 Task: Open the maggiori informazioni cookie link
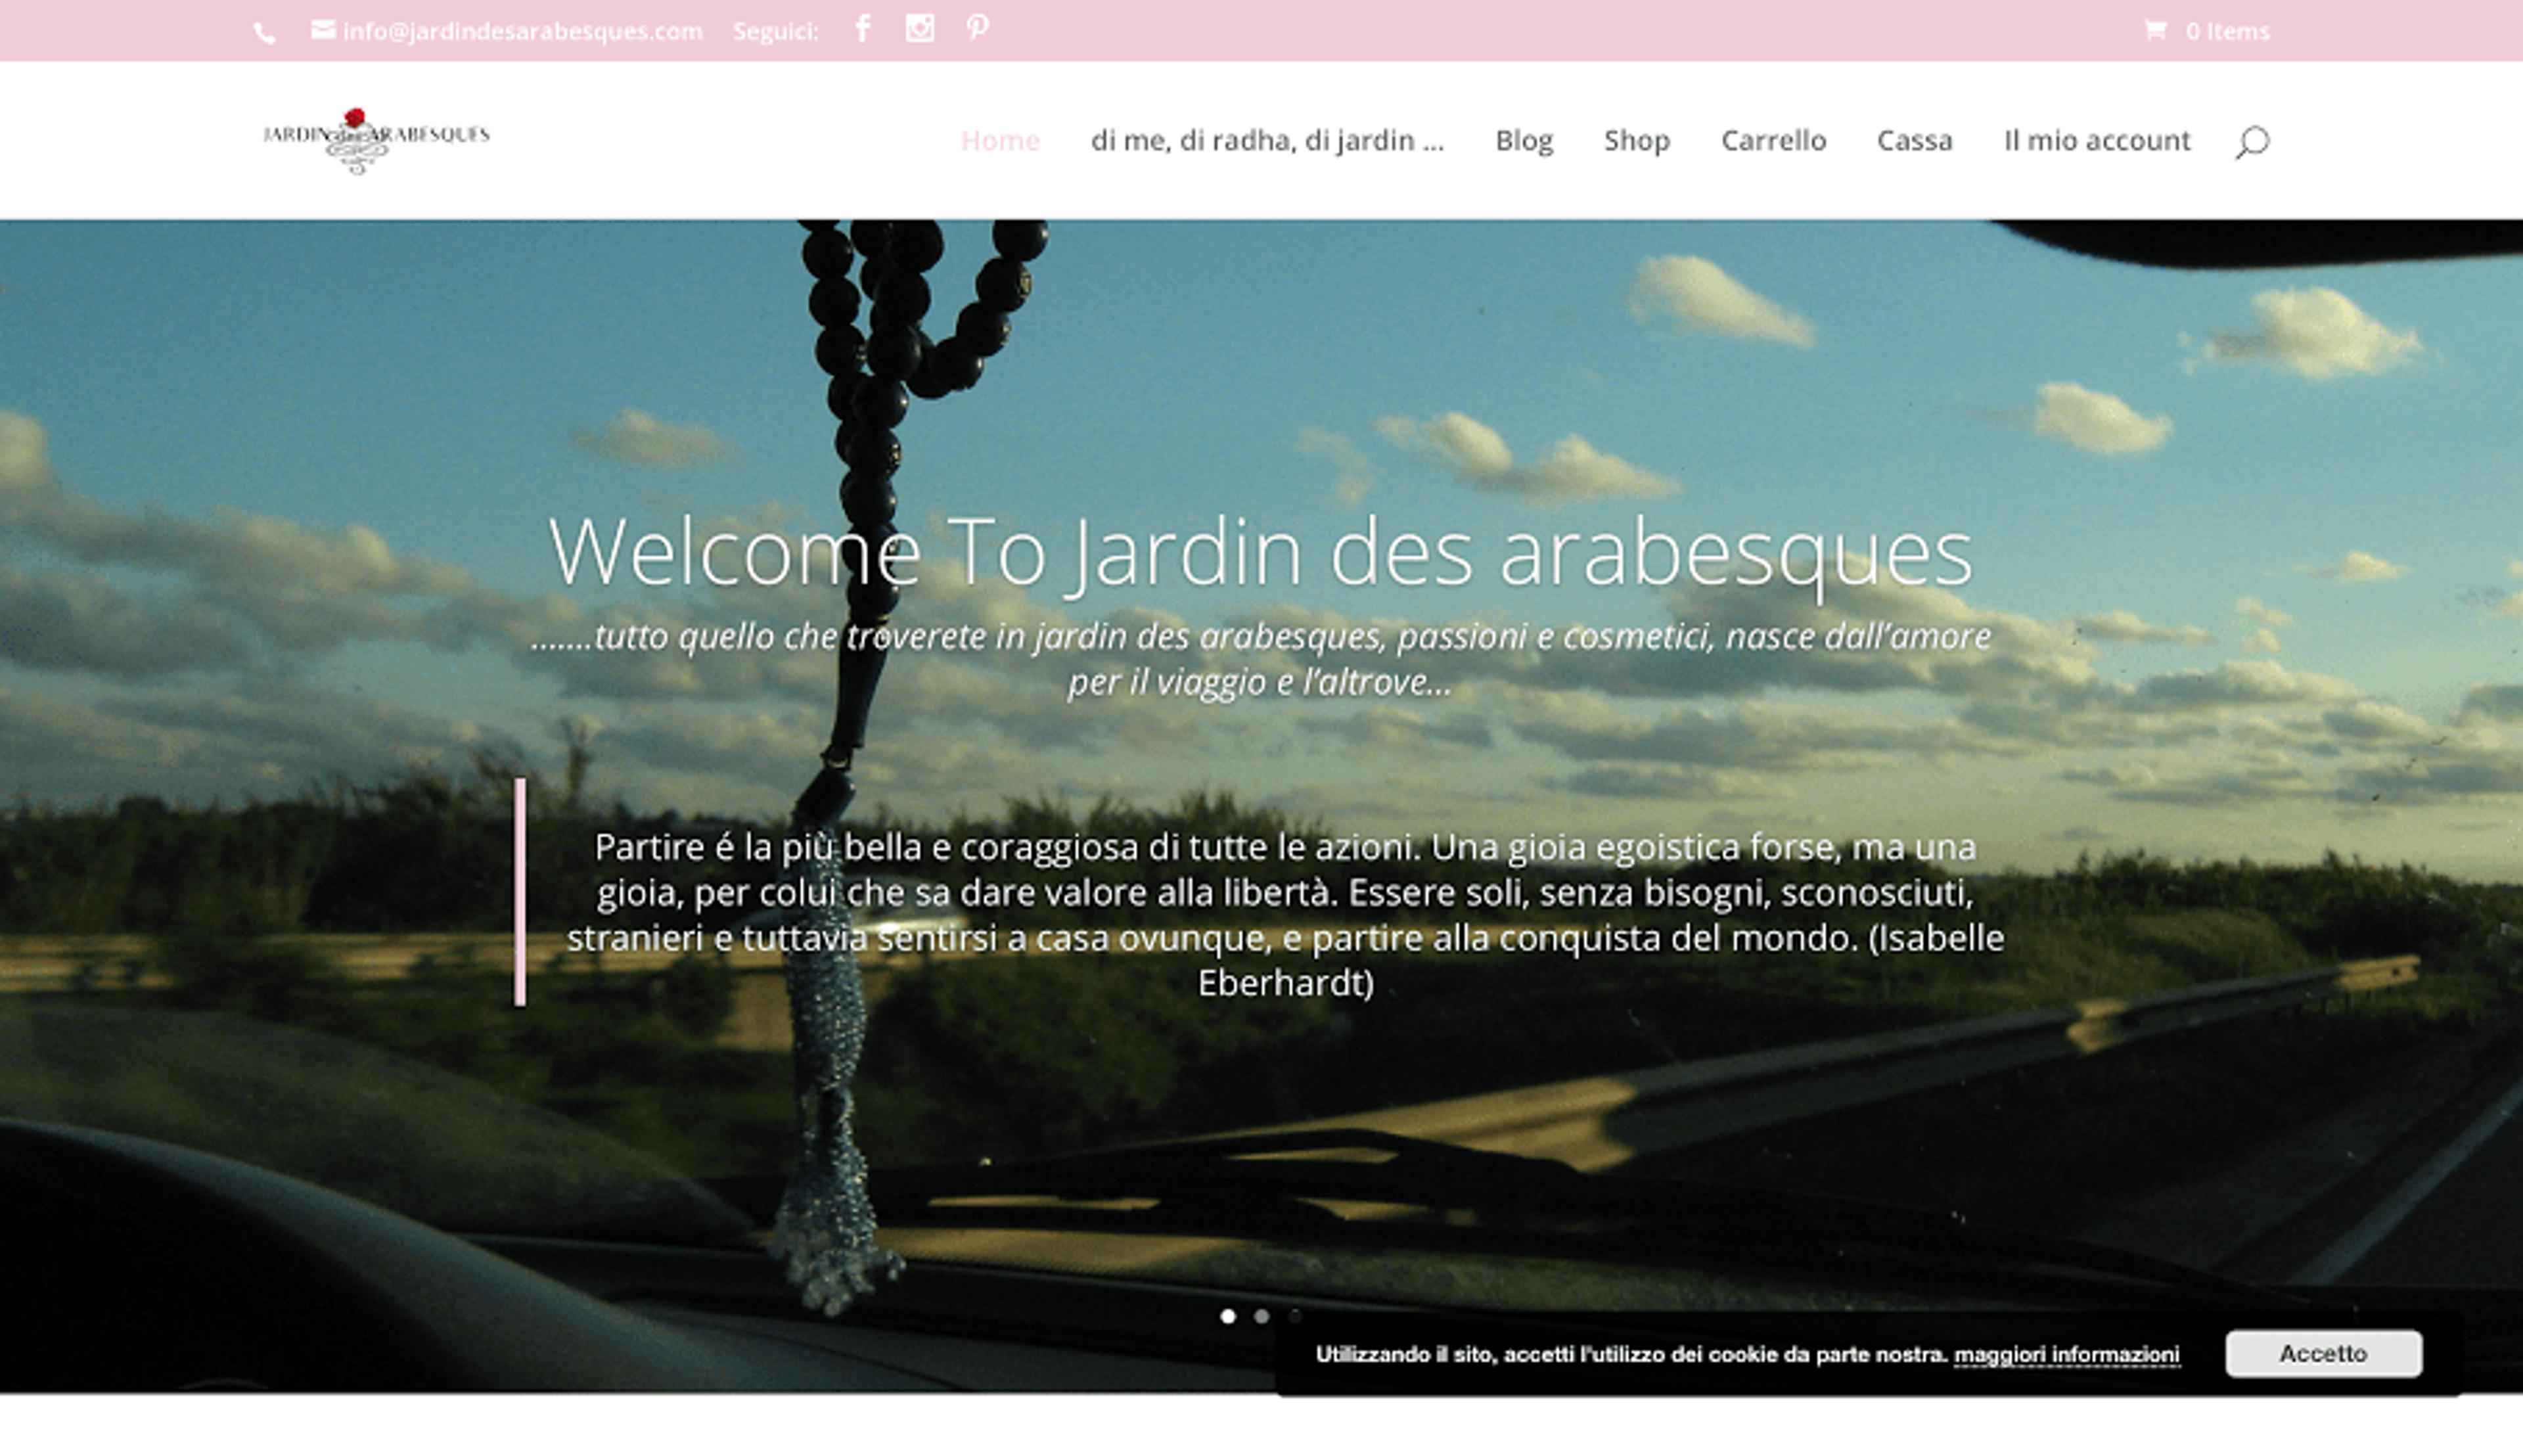pos(2067,1354)
